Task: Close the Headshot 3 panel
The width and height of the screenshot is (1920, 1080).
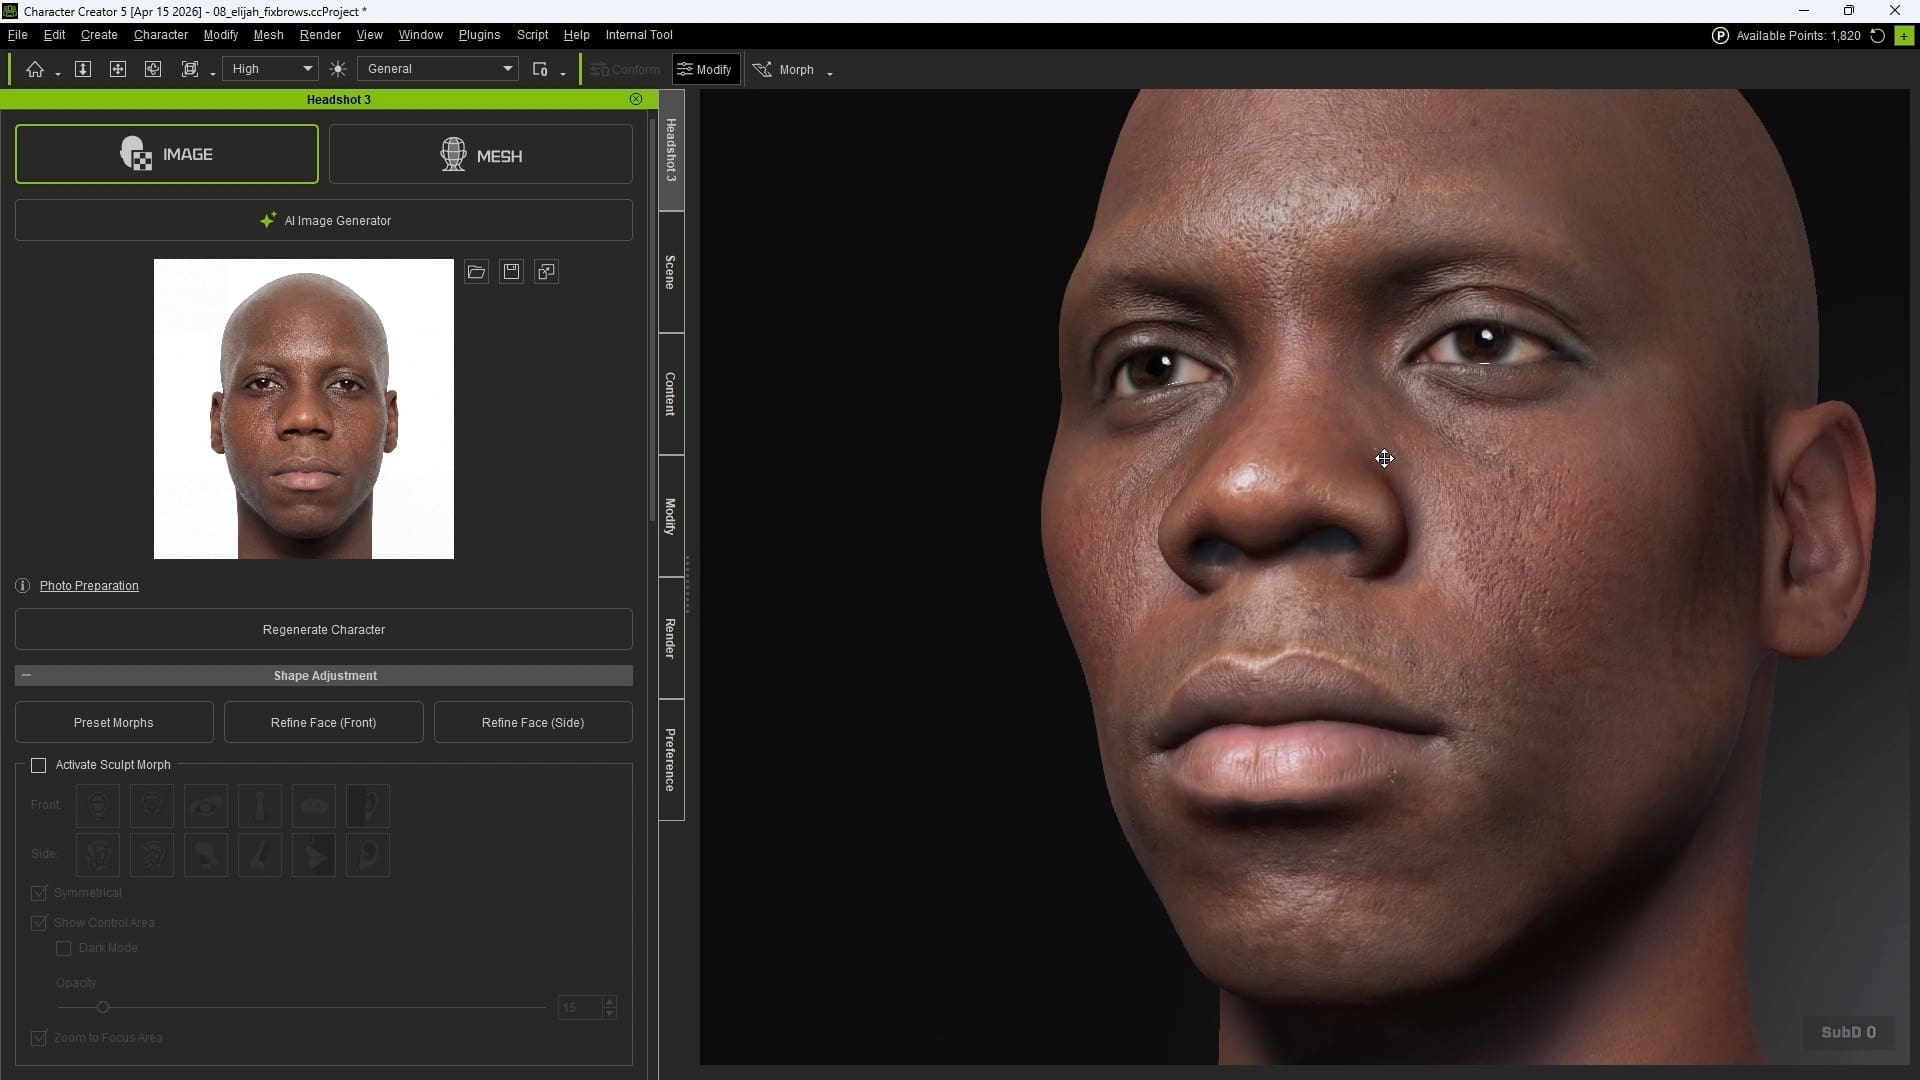Action: [x=636, y=99]
